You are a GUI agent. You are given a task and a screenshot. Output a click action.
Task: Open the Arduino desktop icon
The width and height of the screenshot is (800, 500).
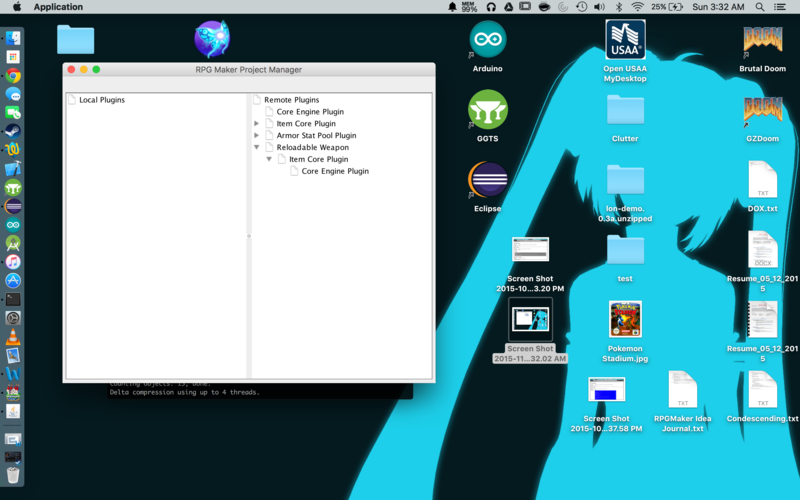[x=488, y=40]
